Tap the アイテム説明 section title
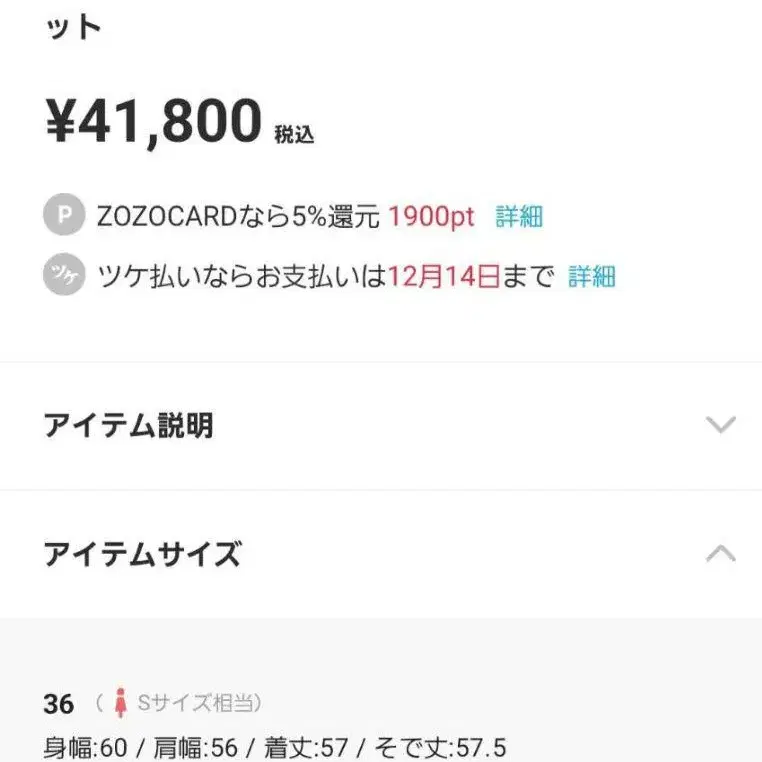 128,426
